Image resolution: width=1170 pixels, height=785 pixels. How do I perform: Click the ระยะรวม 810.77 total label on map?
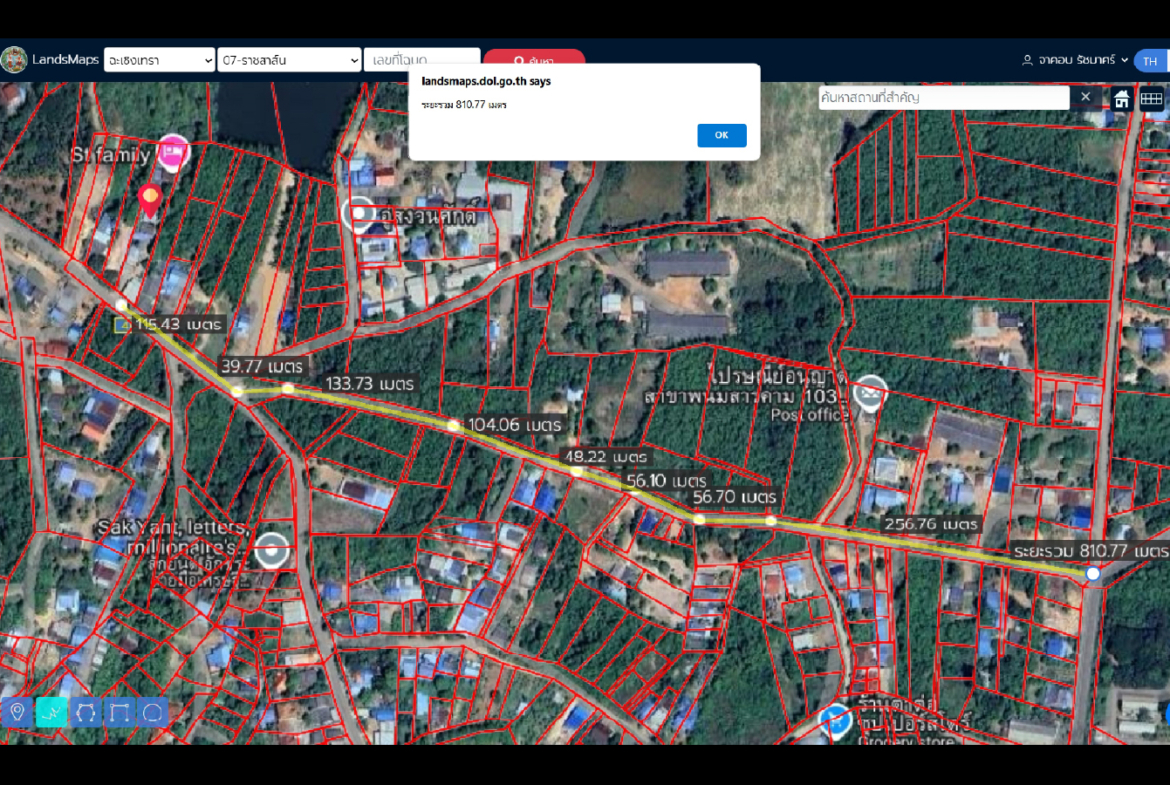pos(1091,551)
